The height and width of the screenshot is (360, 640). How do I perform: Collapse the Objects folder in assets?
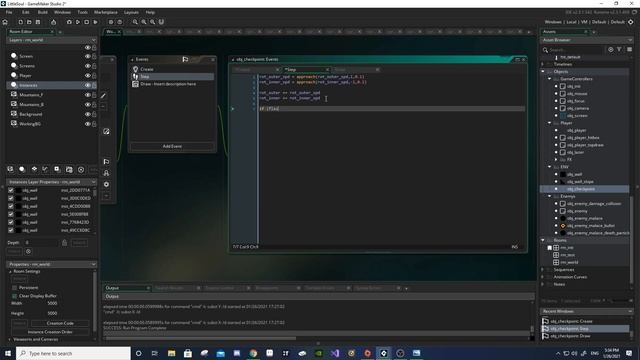pos(543,71)
